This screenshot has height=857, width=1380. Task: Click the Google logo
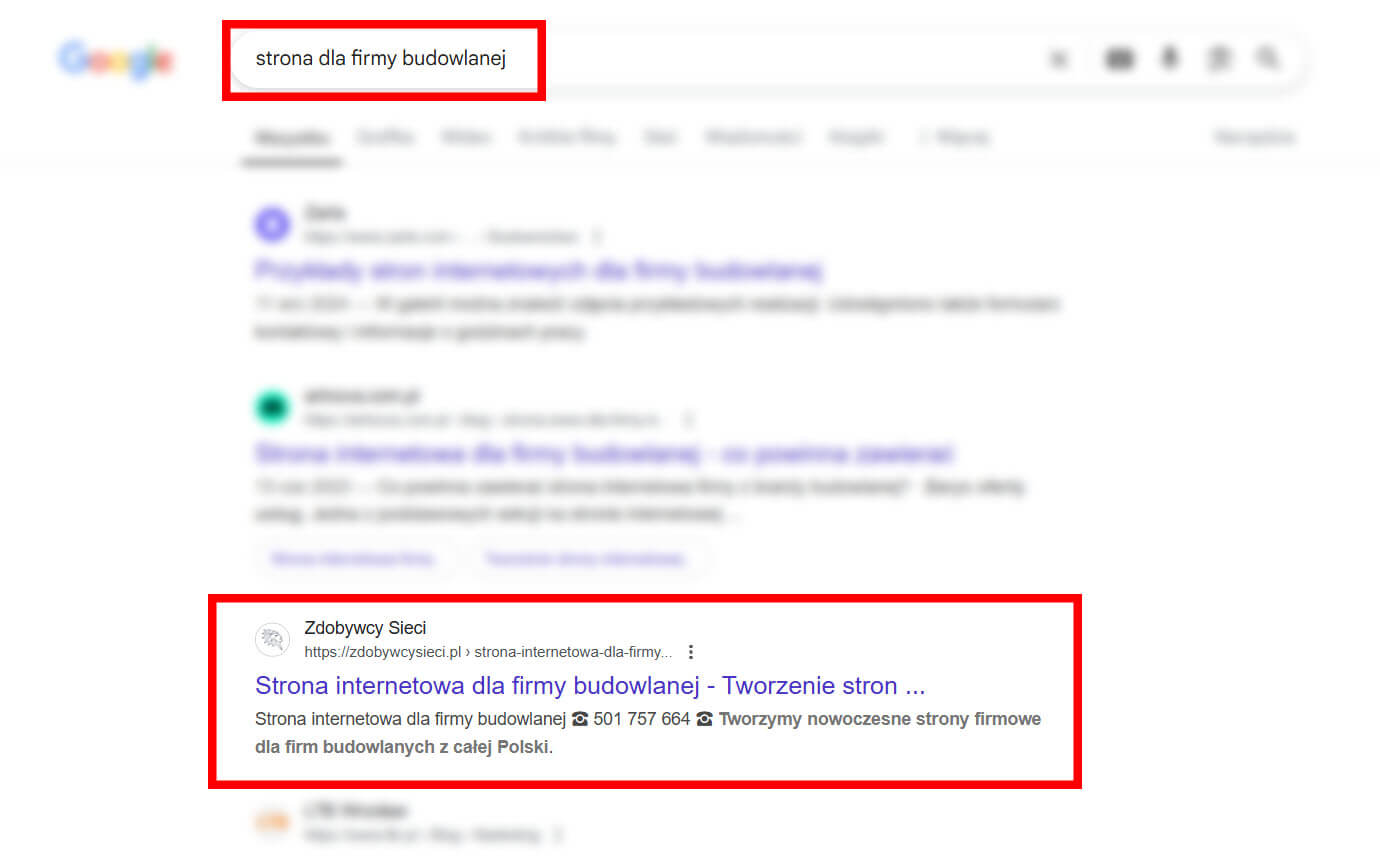point(116,60)
